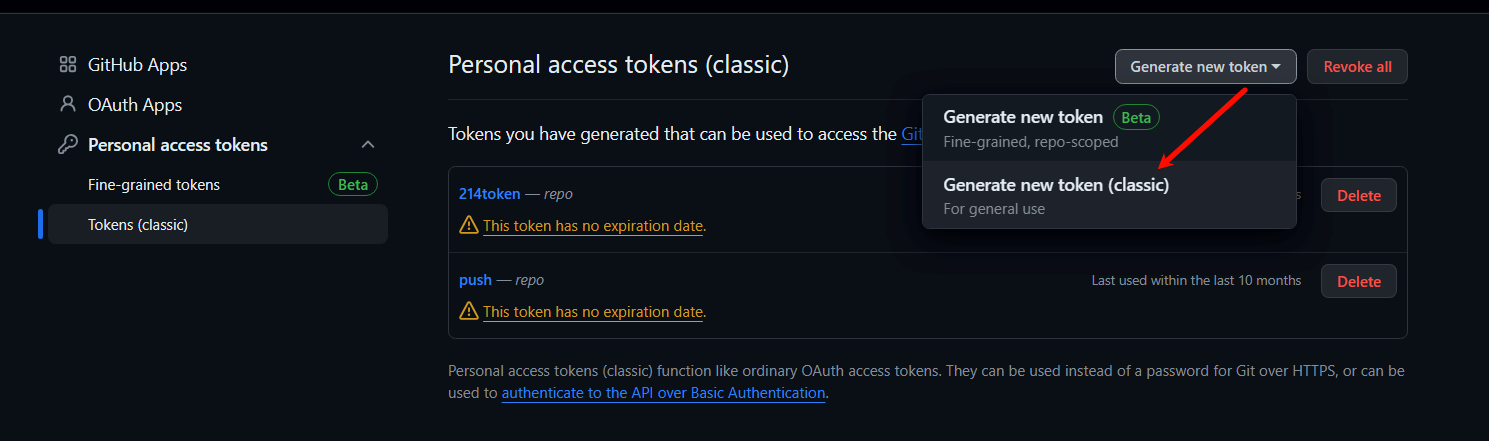Click the warning icon under 214token
Viewport: 1489px width, 441px height.
[468, 225]
